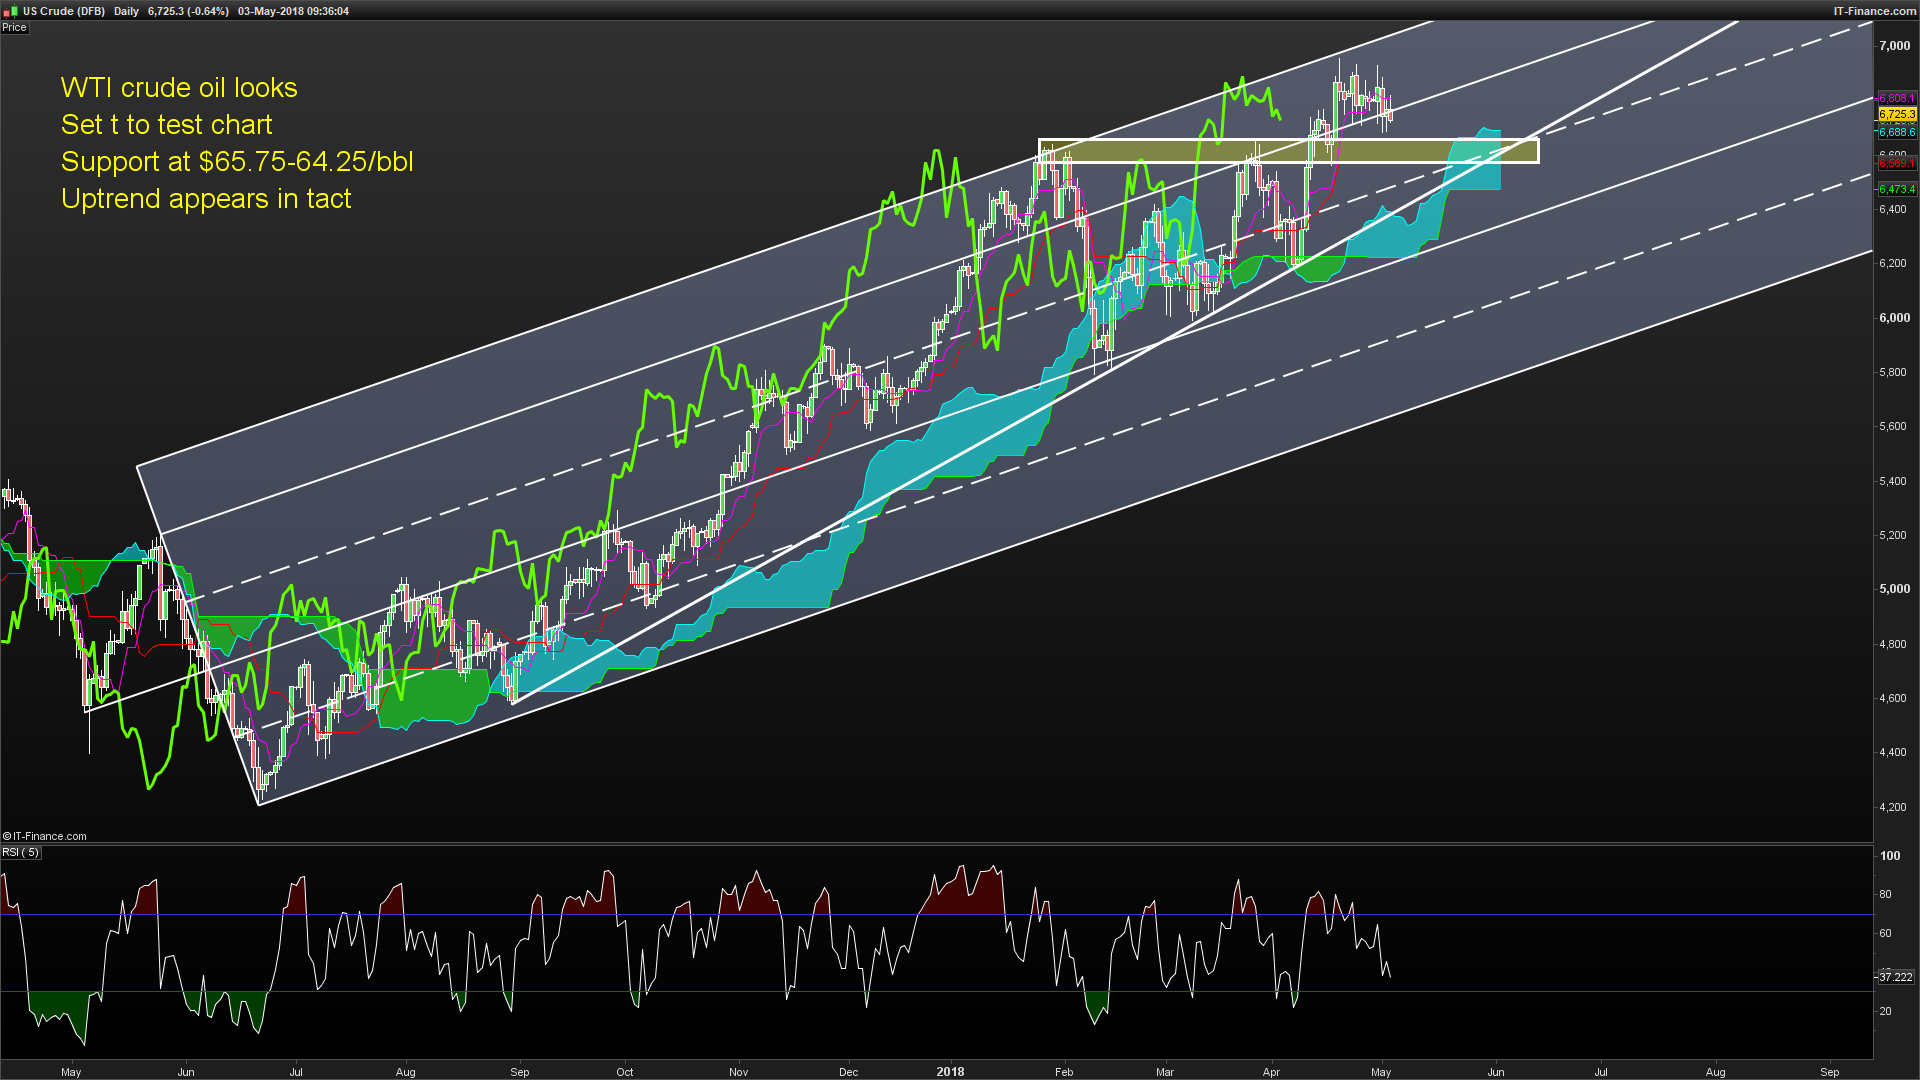Click the Nov marker on time axis
Viewport: 1920px width, 1080px height.
pos(739,1072)
